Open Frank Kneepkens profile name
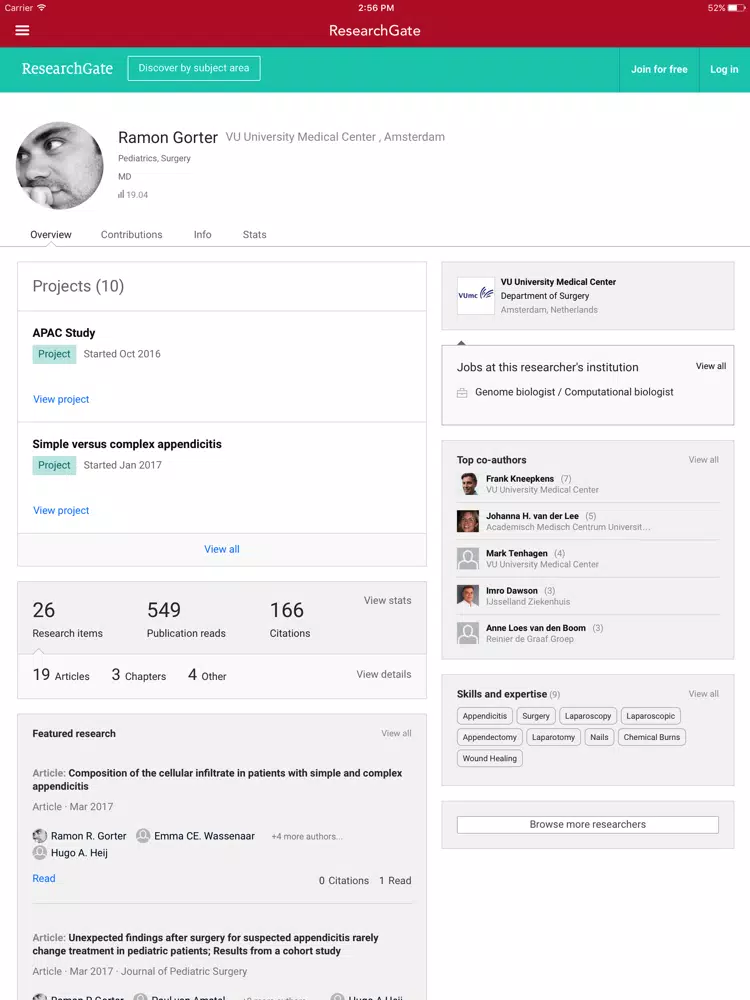 point(520,479)
